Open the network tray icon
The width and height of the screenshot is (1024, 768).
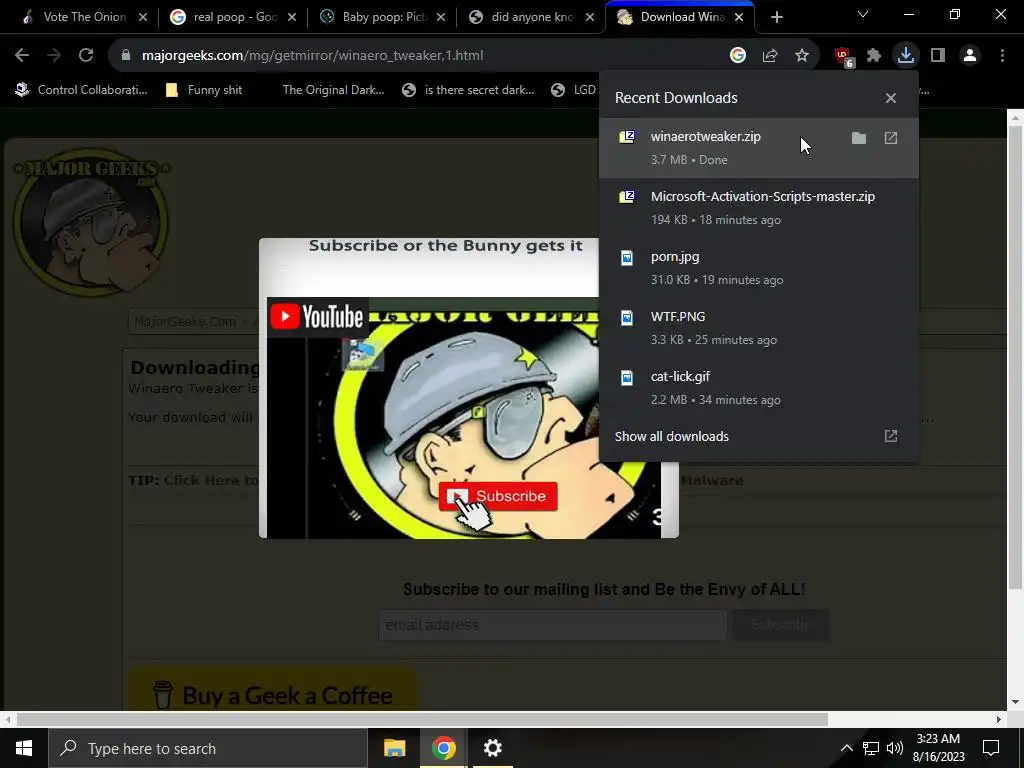(x=871, y=748)
